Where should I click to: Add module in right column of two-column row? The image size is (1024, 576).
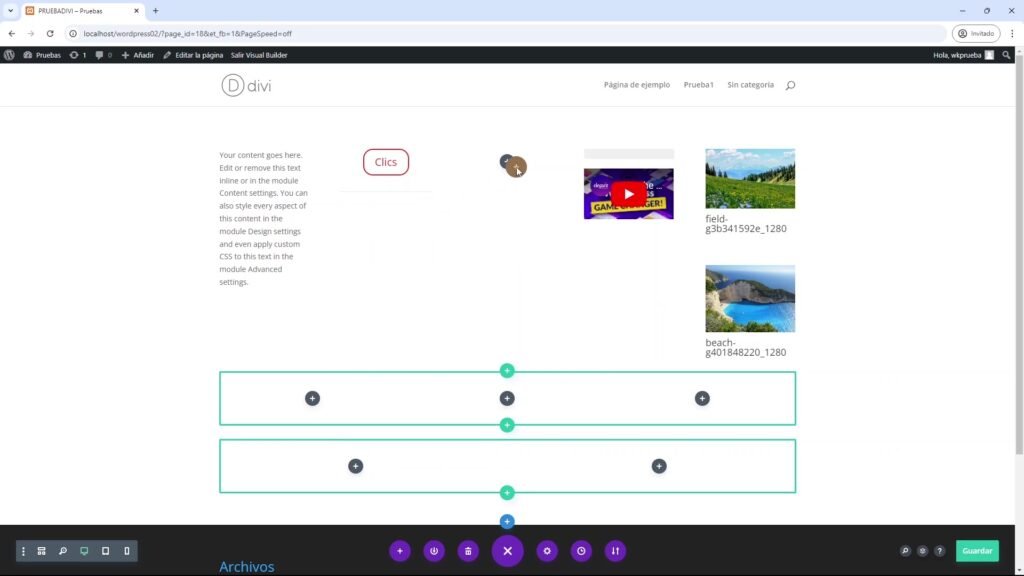[659, 466]
